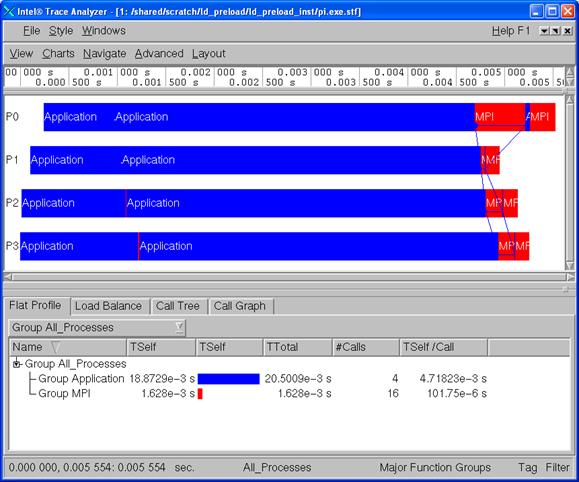
Task: Open the Advanced menu
Action: click(x=159, y=54)
